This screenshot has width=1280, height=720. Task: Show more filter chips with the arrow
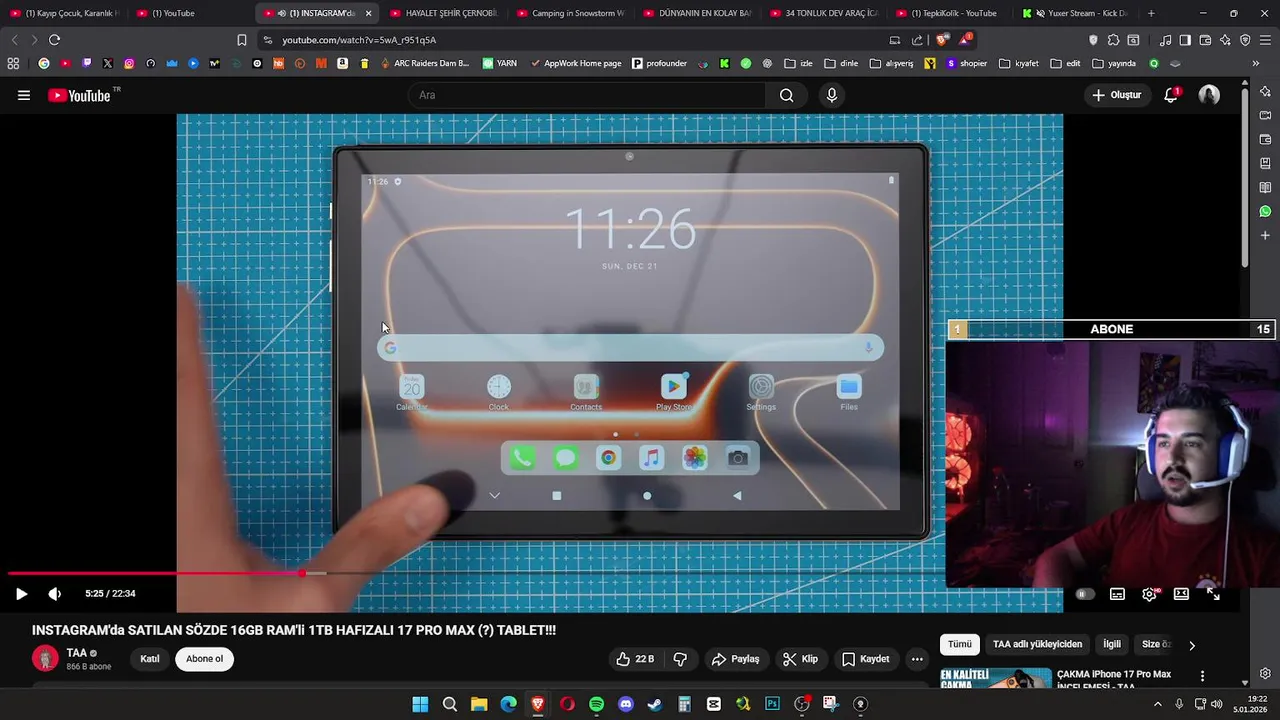(1192, 645)
